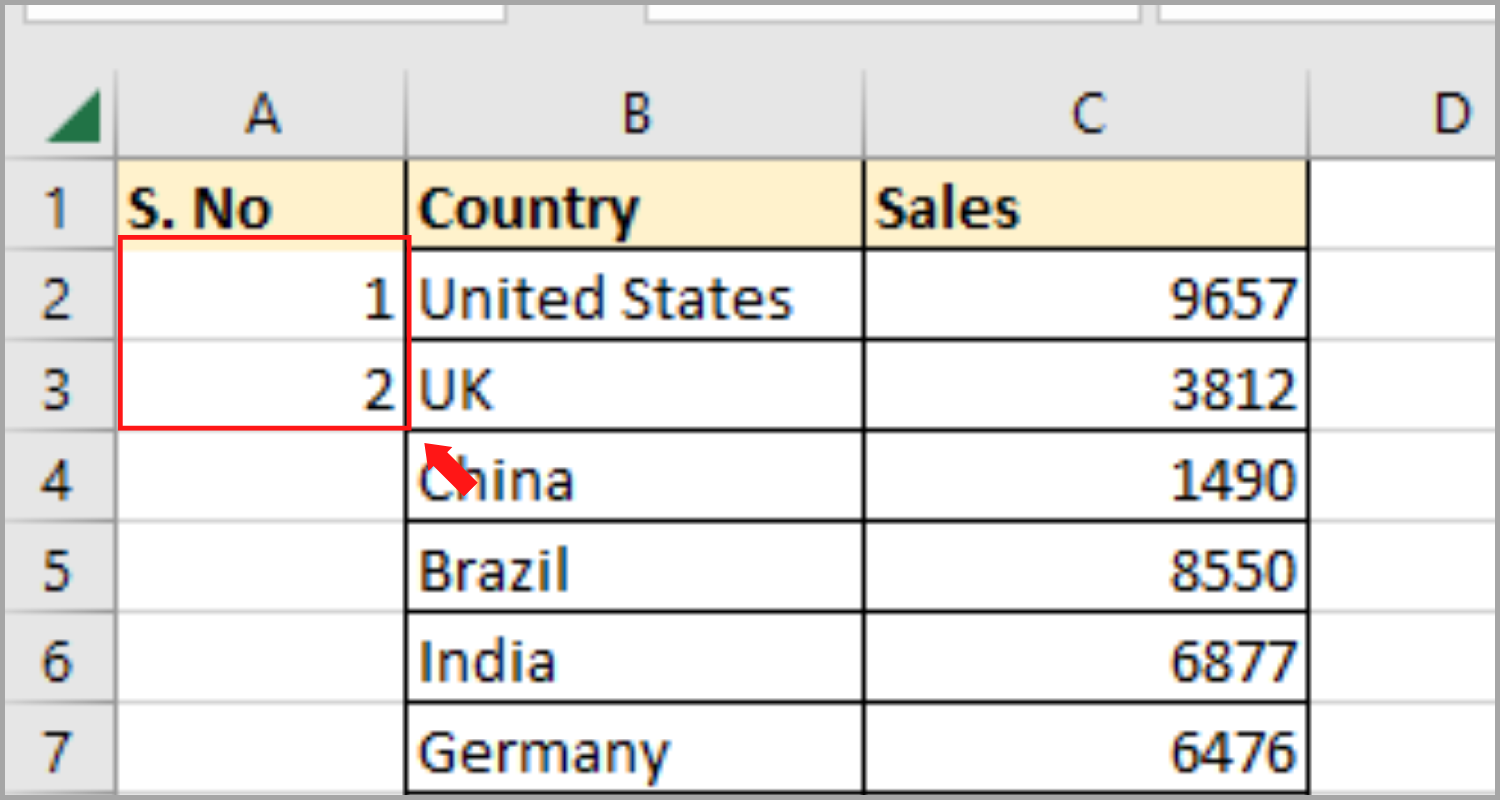Image resolution: width=1500 pixels, height=800 pixels.
Task: Select row 7 header
Action: coord(58,750)
